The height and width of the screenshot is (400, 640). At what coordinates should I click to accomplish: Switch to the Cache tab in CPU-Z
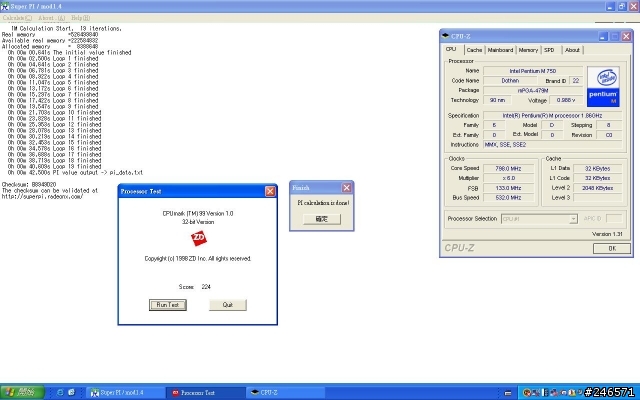pyautogui.click(x=474, y=49)
